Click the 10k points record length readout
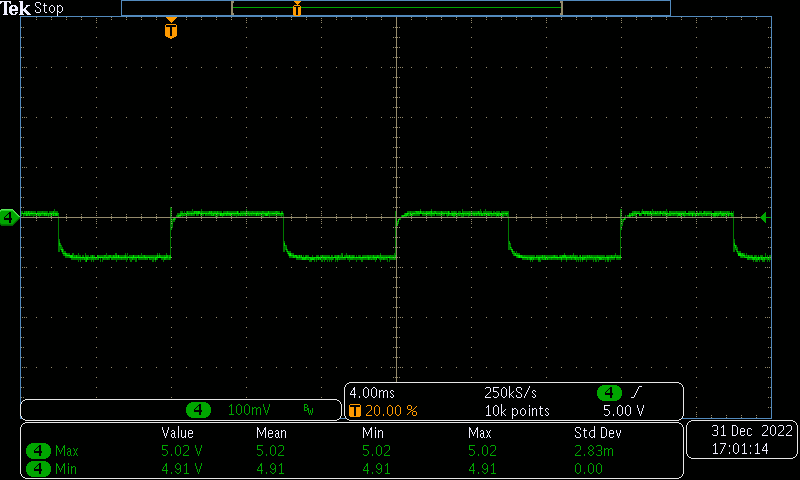 [517, 411]
